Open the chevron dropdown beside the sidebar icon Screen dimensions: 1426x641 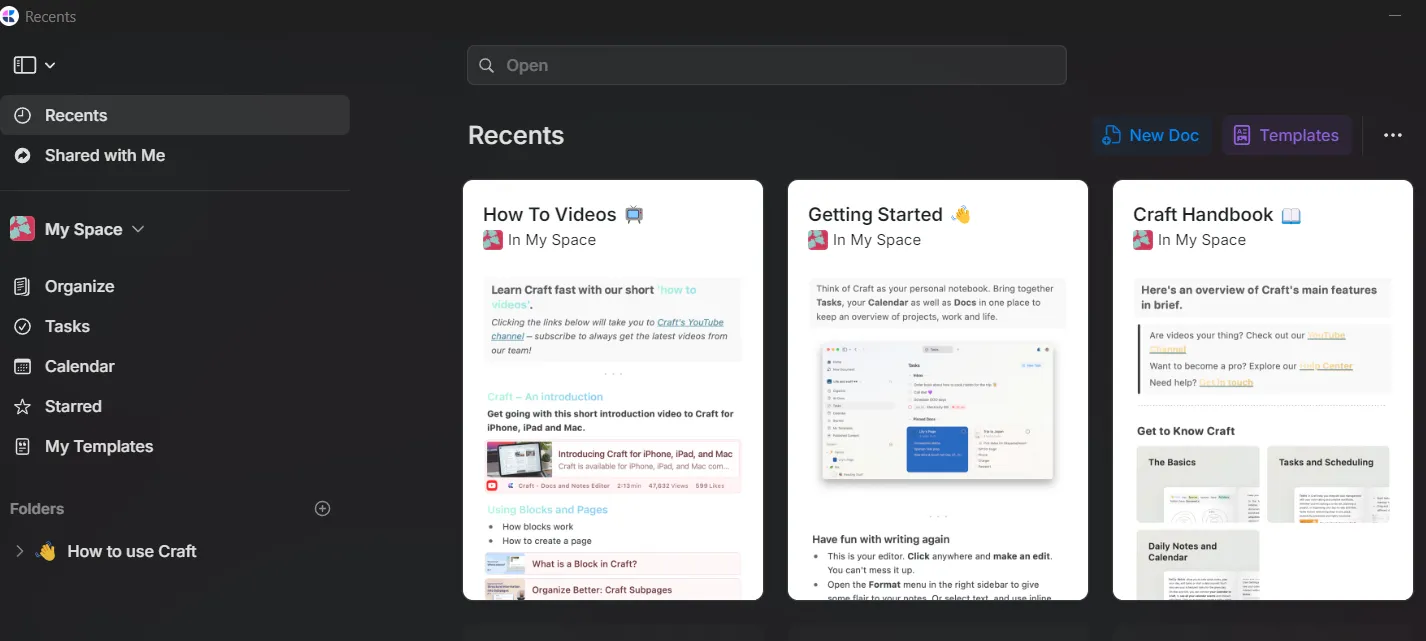point(50,65)
